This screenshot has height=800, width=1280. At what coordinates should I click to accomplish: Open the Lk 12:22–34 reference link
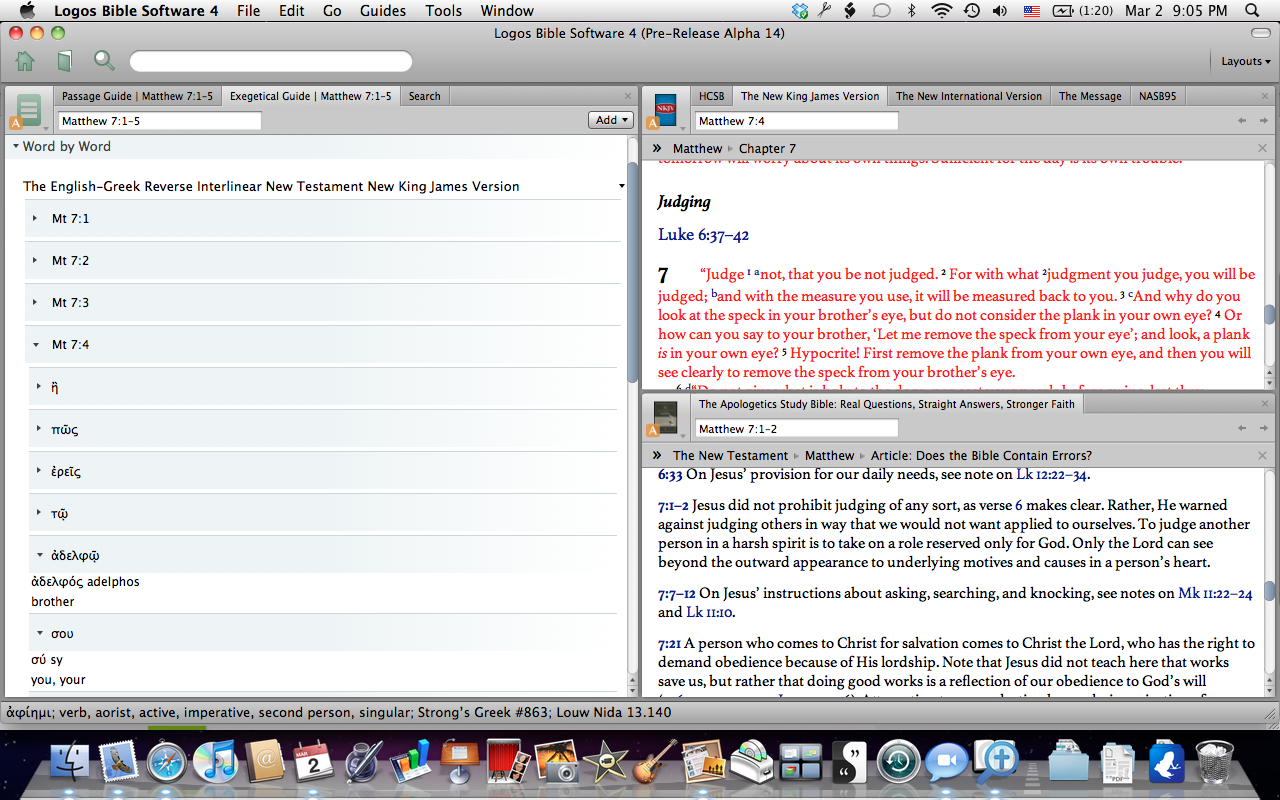[1052, 475]
